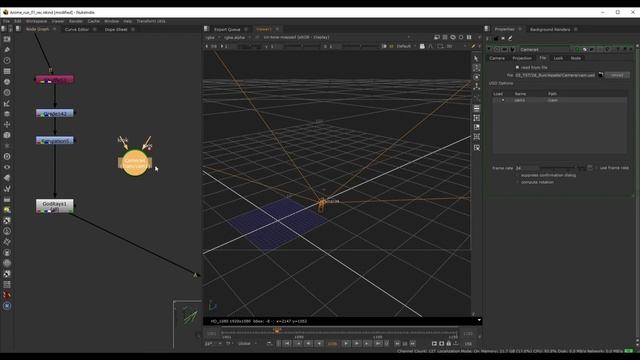Switch to the Export Queue tab
This screenshot has width=640, height=360.
point(227,29)
